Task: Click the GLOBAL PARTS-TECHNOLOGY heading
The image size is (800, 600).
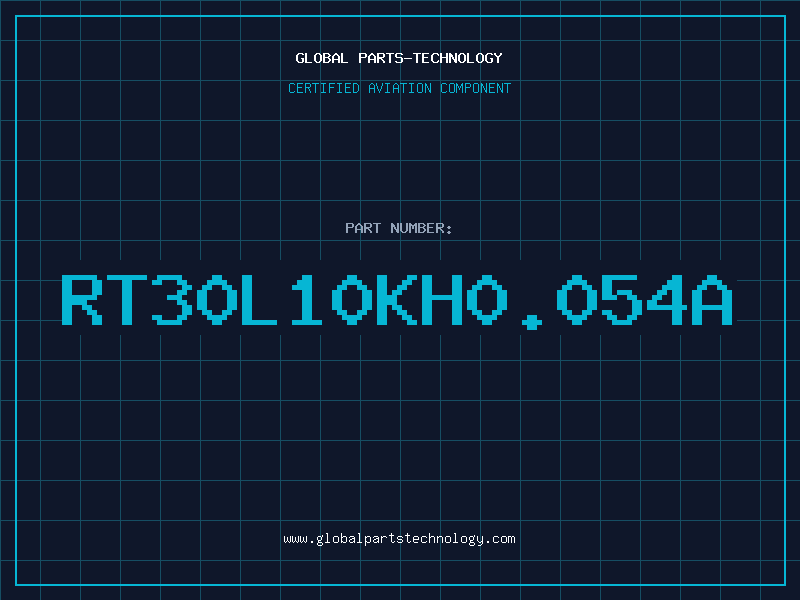Action: [399, 58]
